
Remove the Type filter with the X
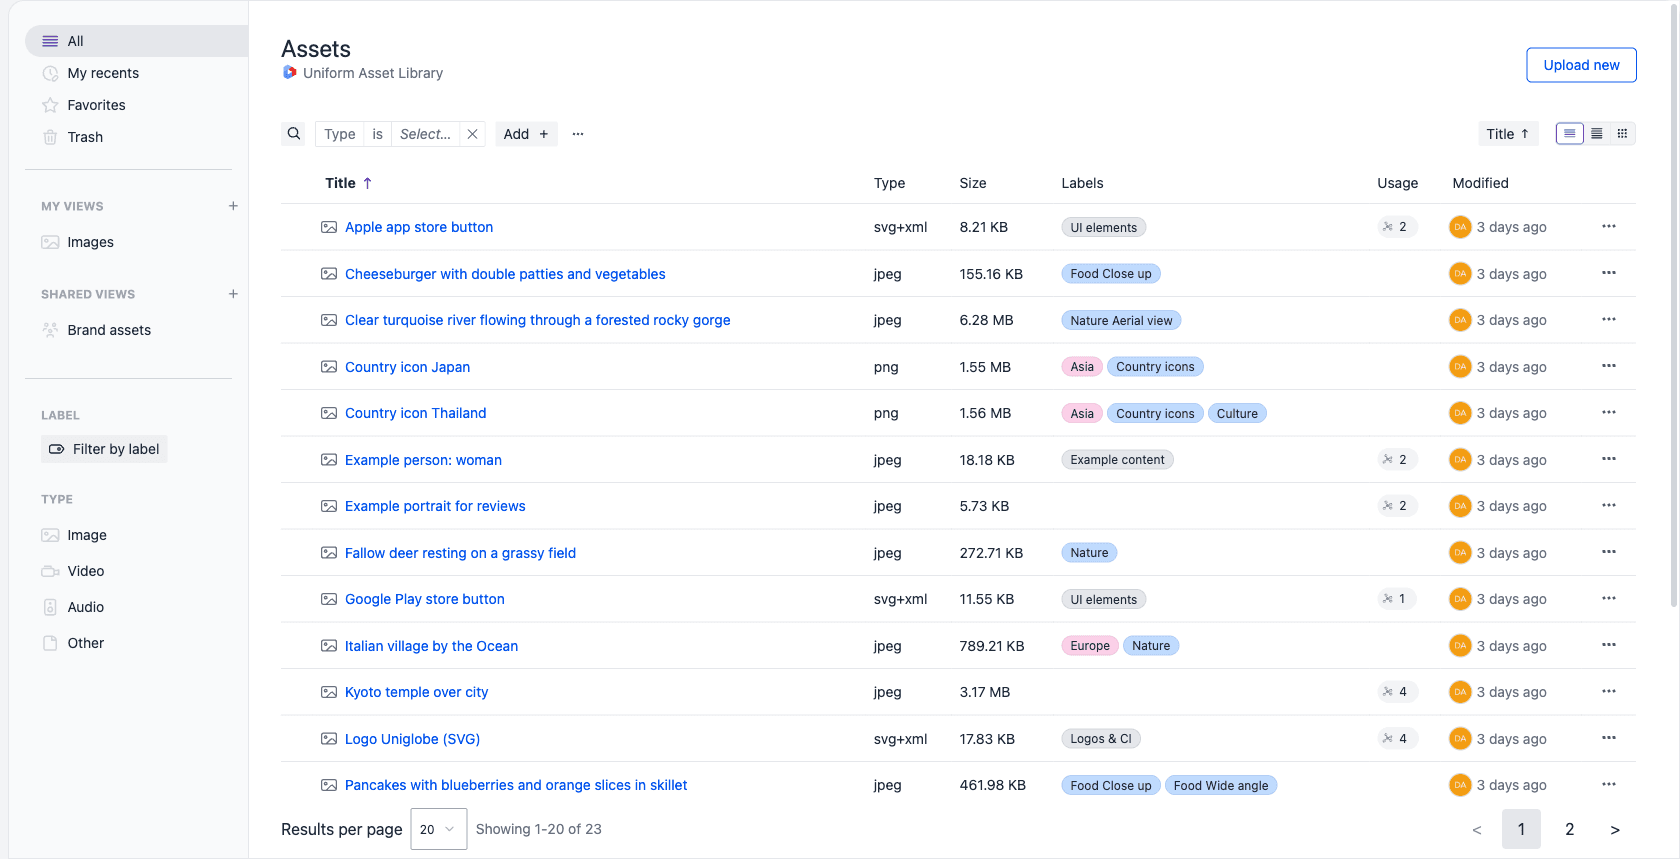point(472,134)
